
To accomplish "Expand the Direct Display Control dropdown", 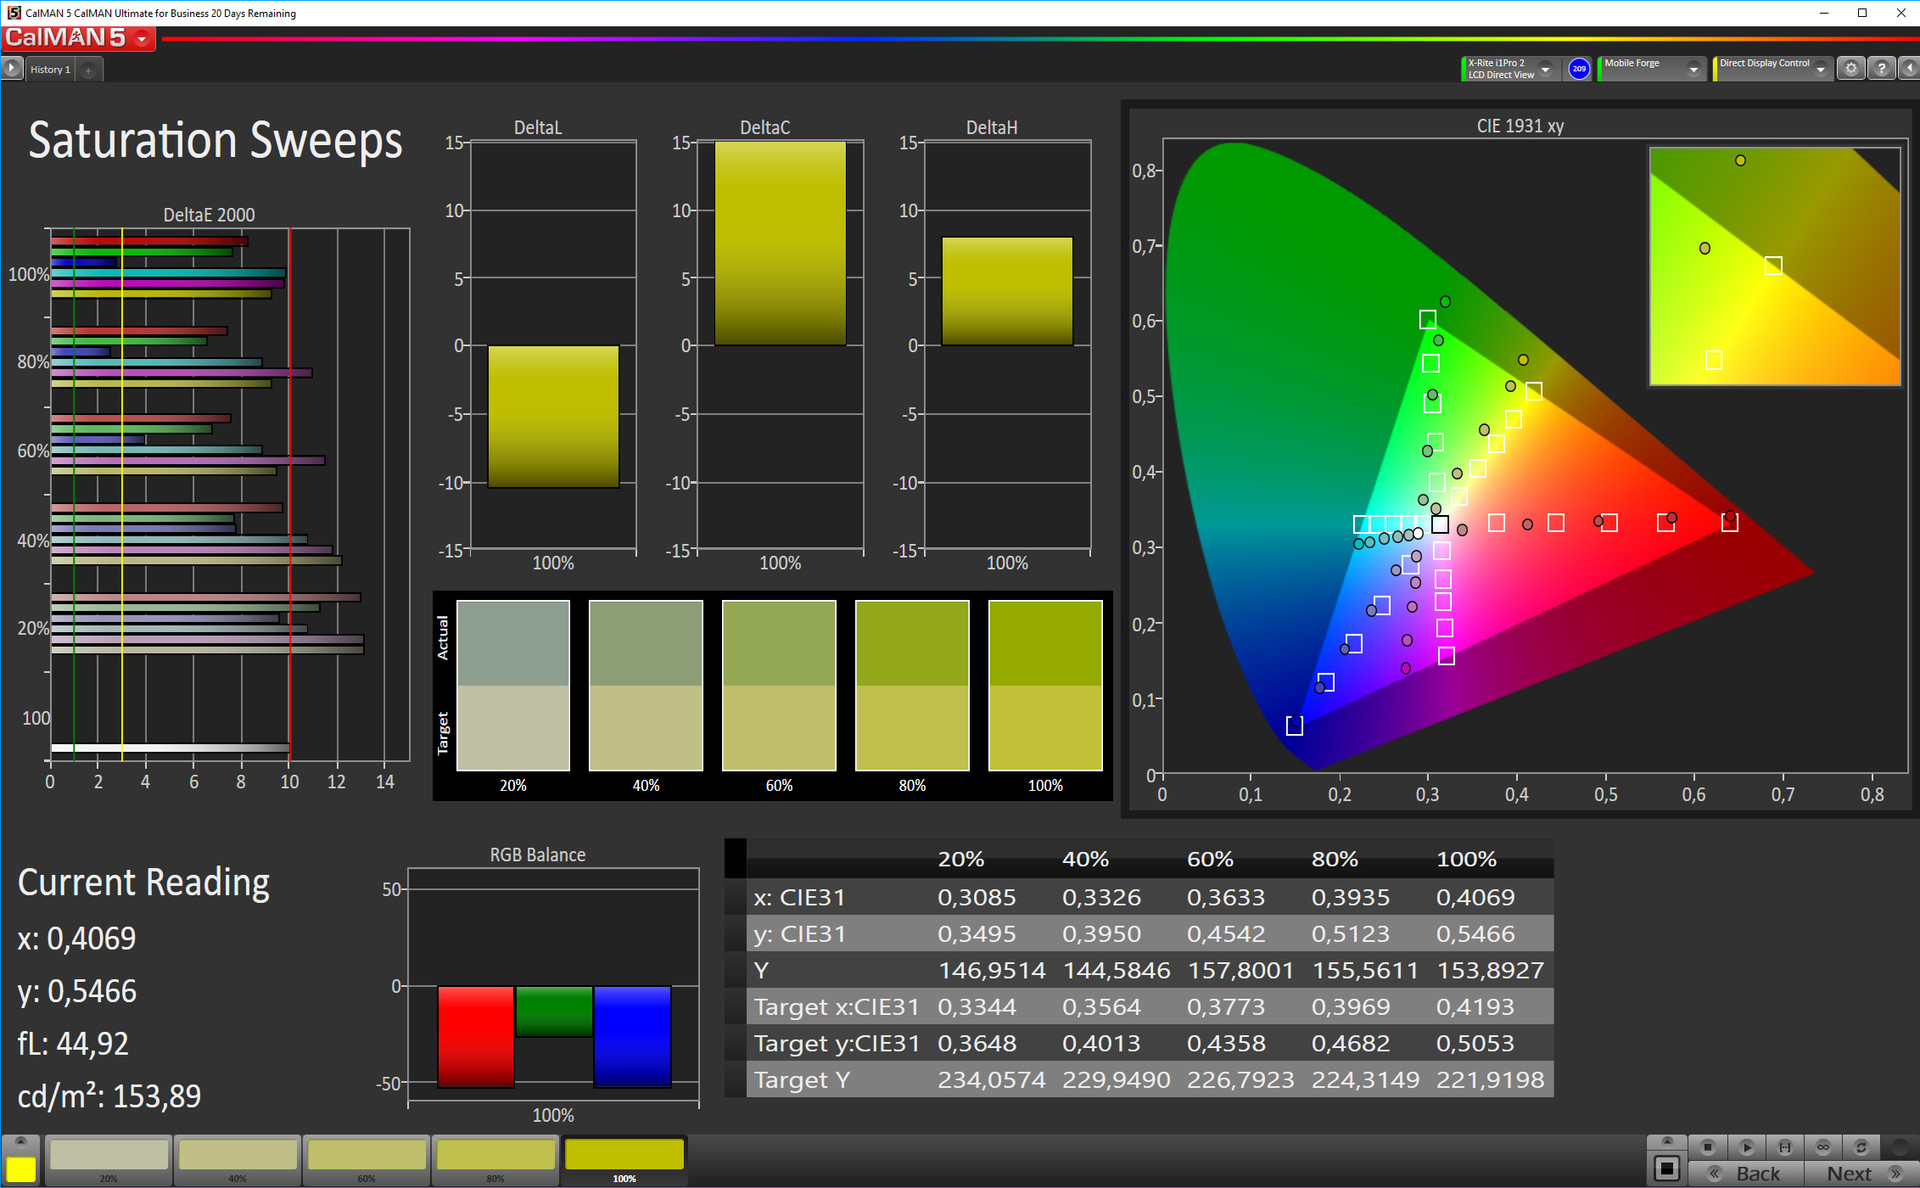I will click(1821, 69).
